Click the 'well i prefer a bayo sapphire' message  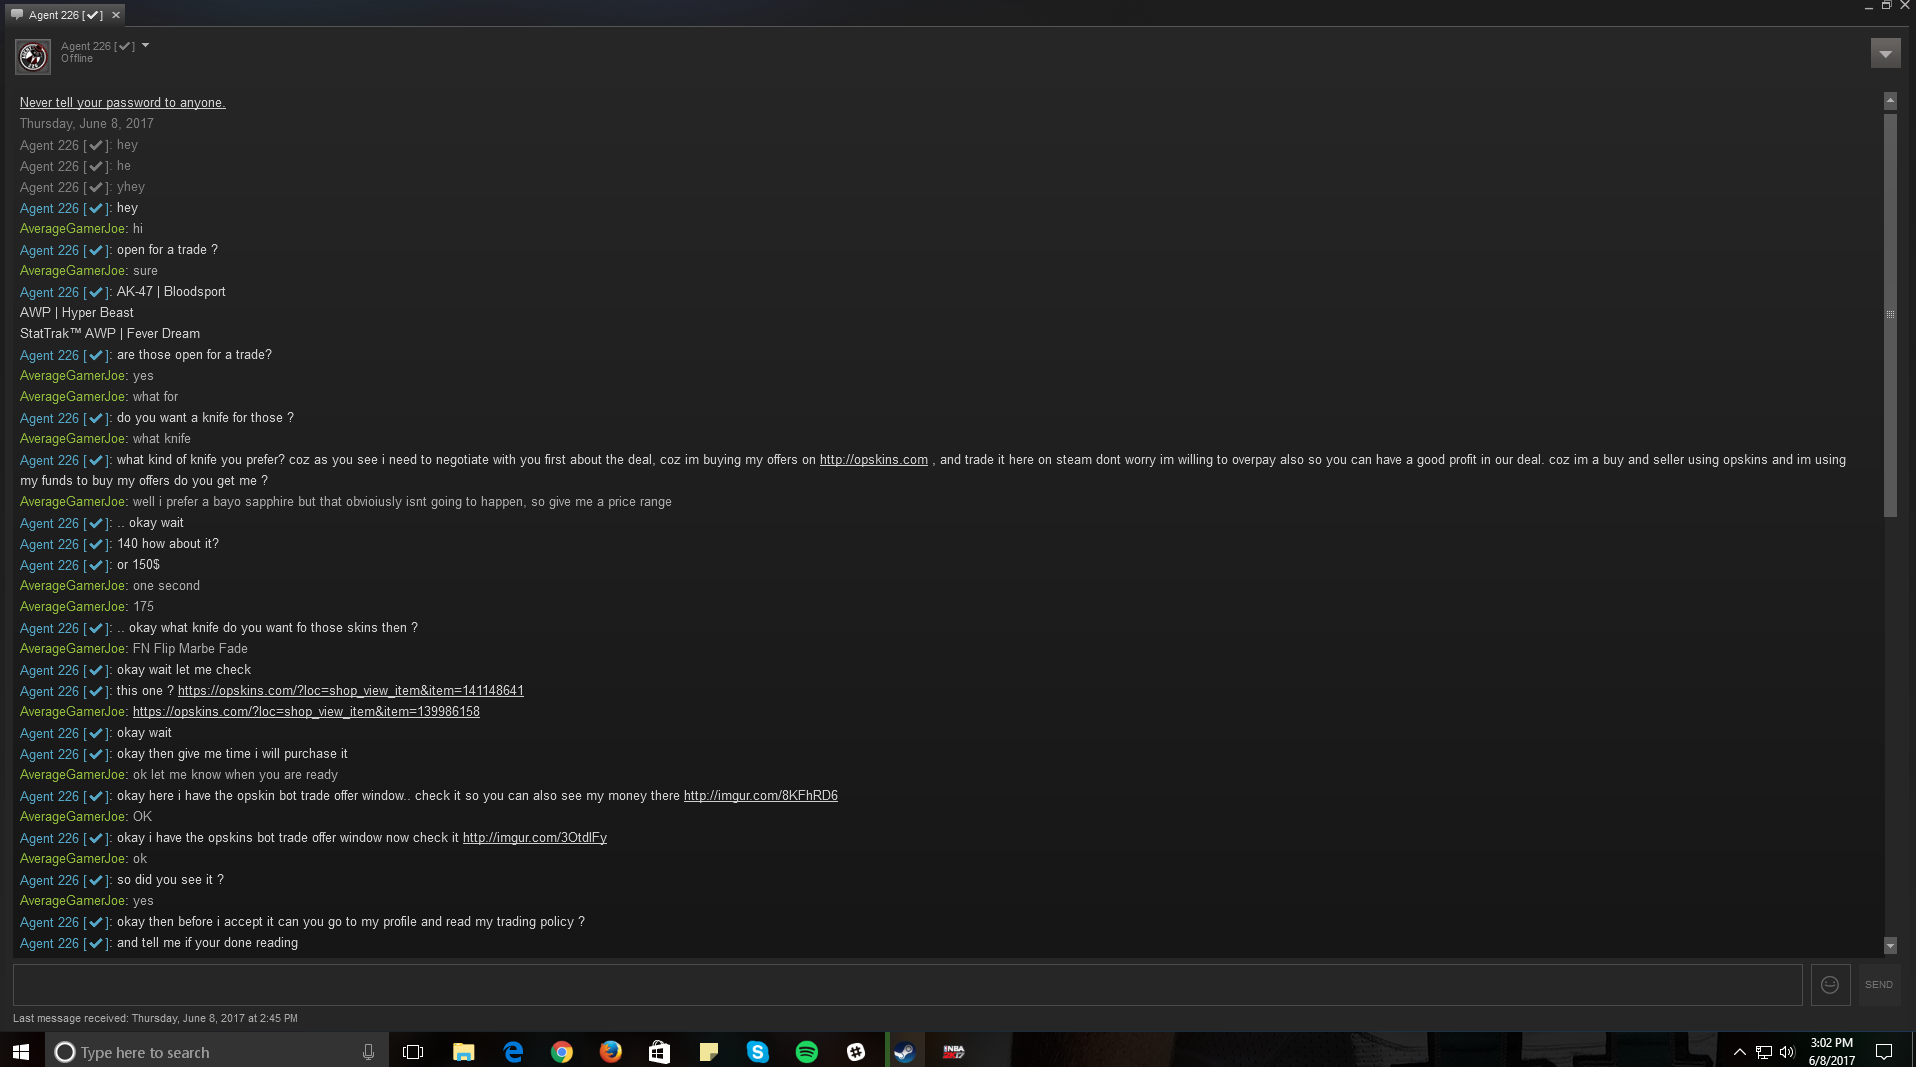[402, 502]
